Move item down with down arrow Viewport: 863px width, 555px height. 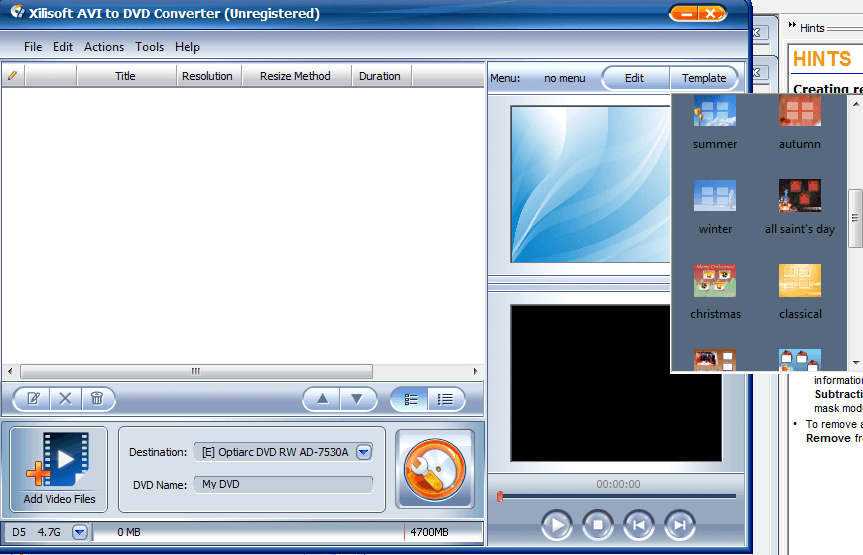(357, 399)
